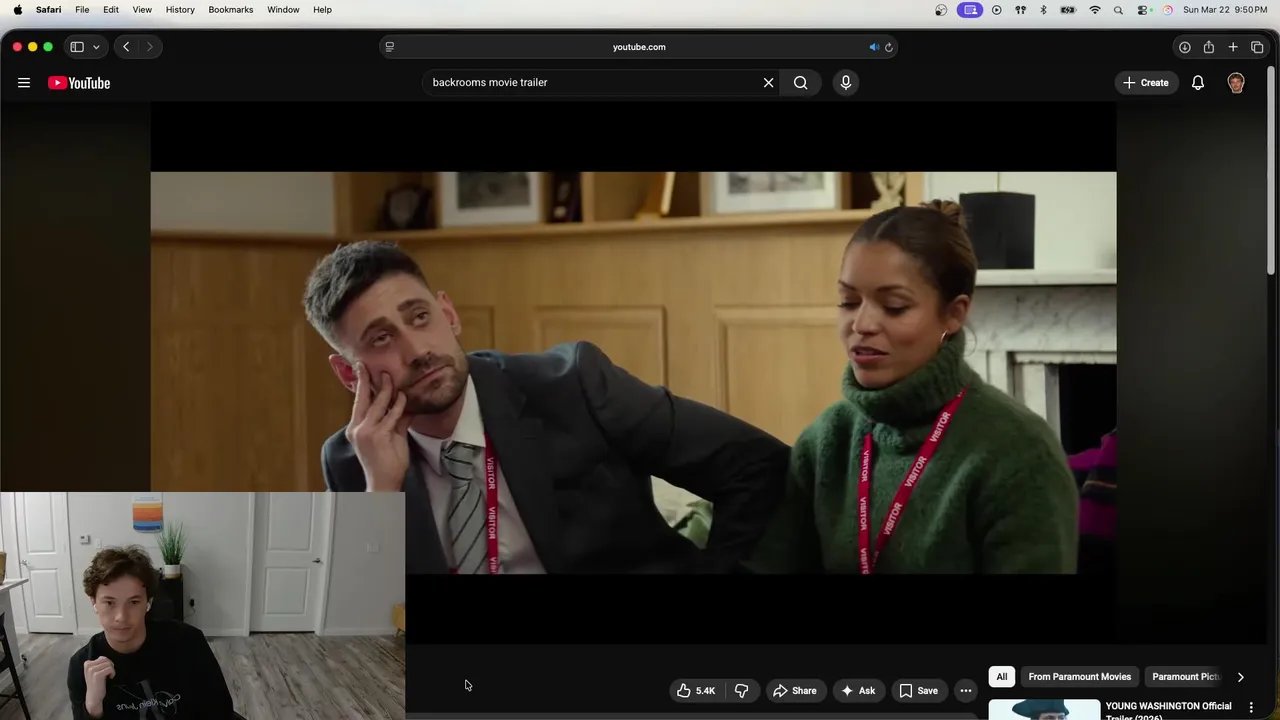Viewport: 1280px width, 720px height.
Task: Open the battery status menu
Action: [1068, 10]
